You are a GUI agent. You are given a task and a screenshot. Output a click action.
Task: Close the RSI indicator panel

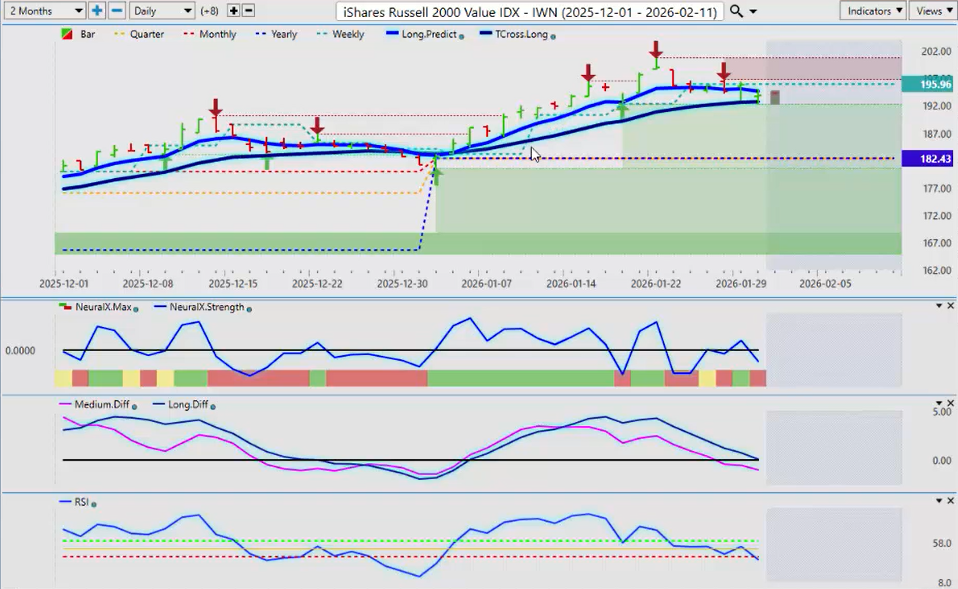click(950, 500)
